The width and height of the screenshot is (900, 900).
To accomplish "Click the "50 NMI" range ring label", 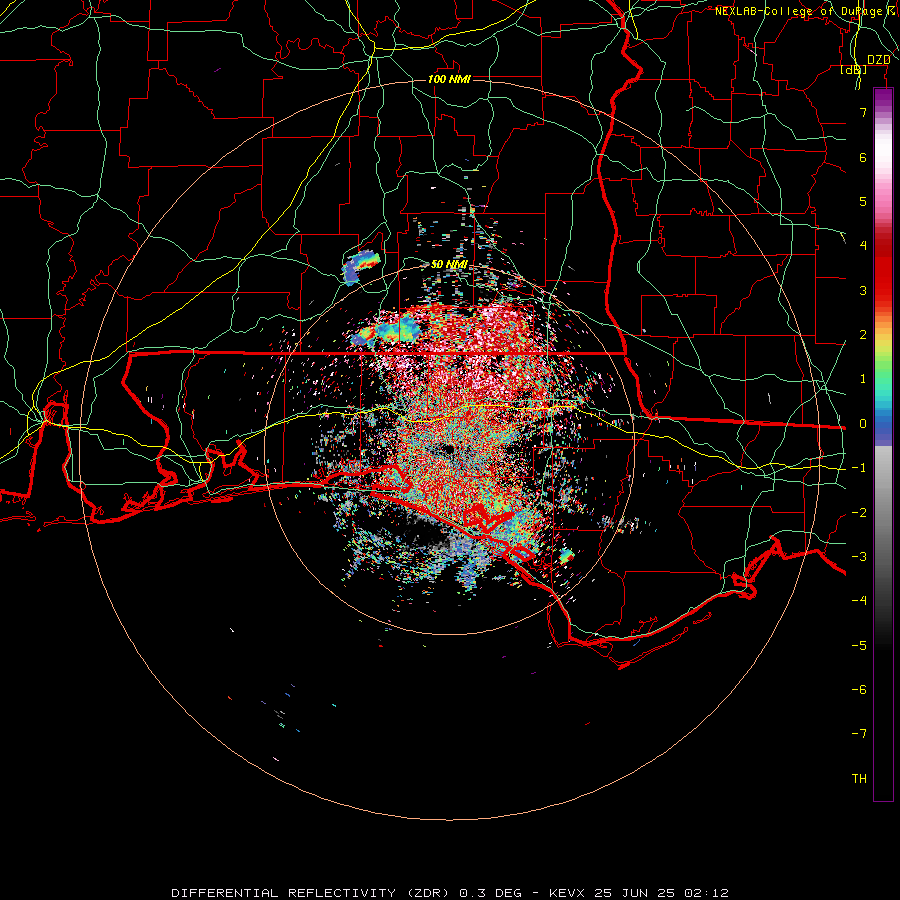I will pyautogui.click(x=449, y=264).
